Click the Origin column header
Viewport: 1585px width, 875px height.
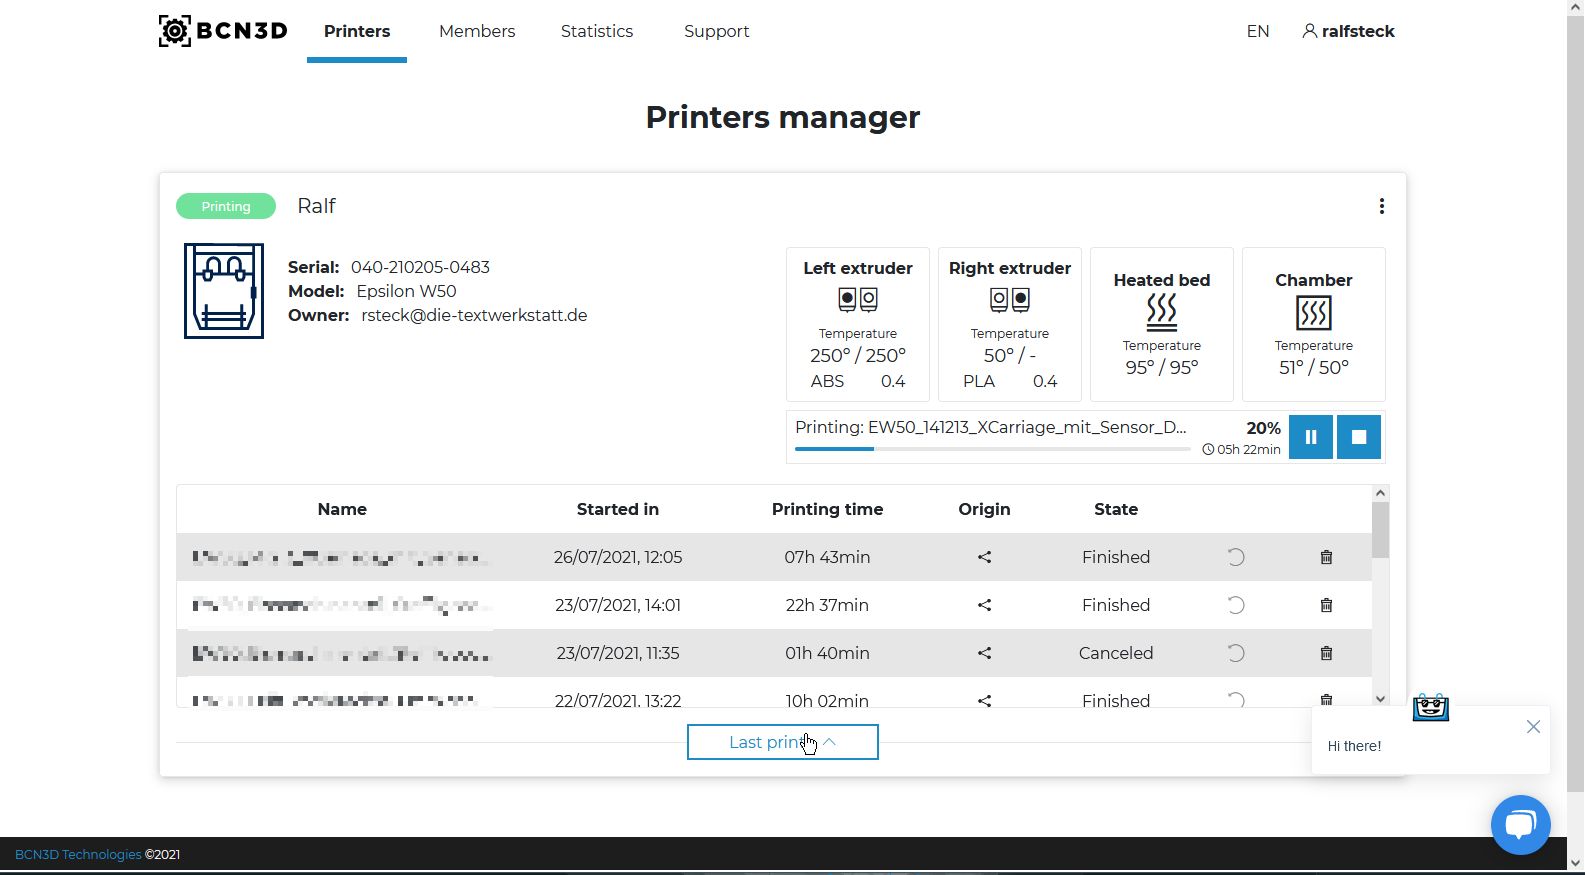point(984,509)
